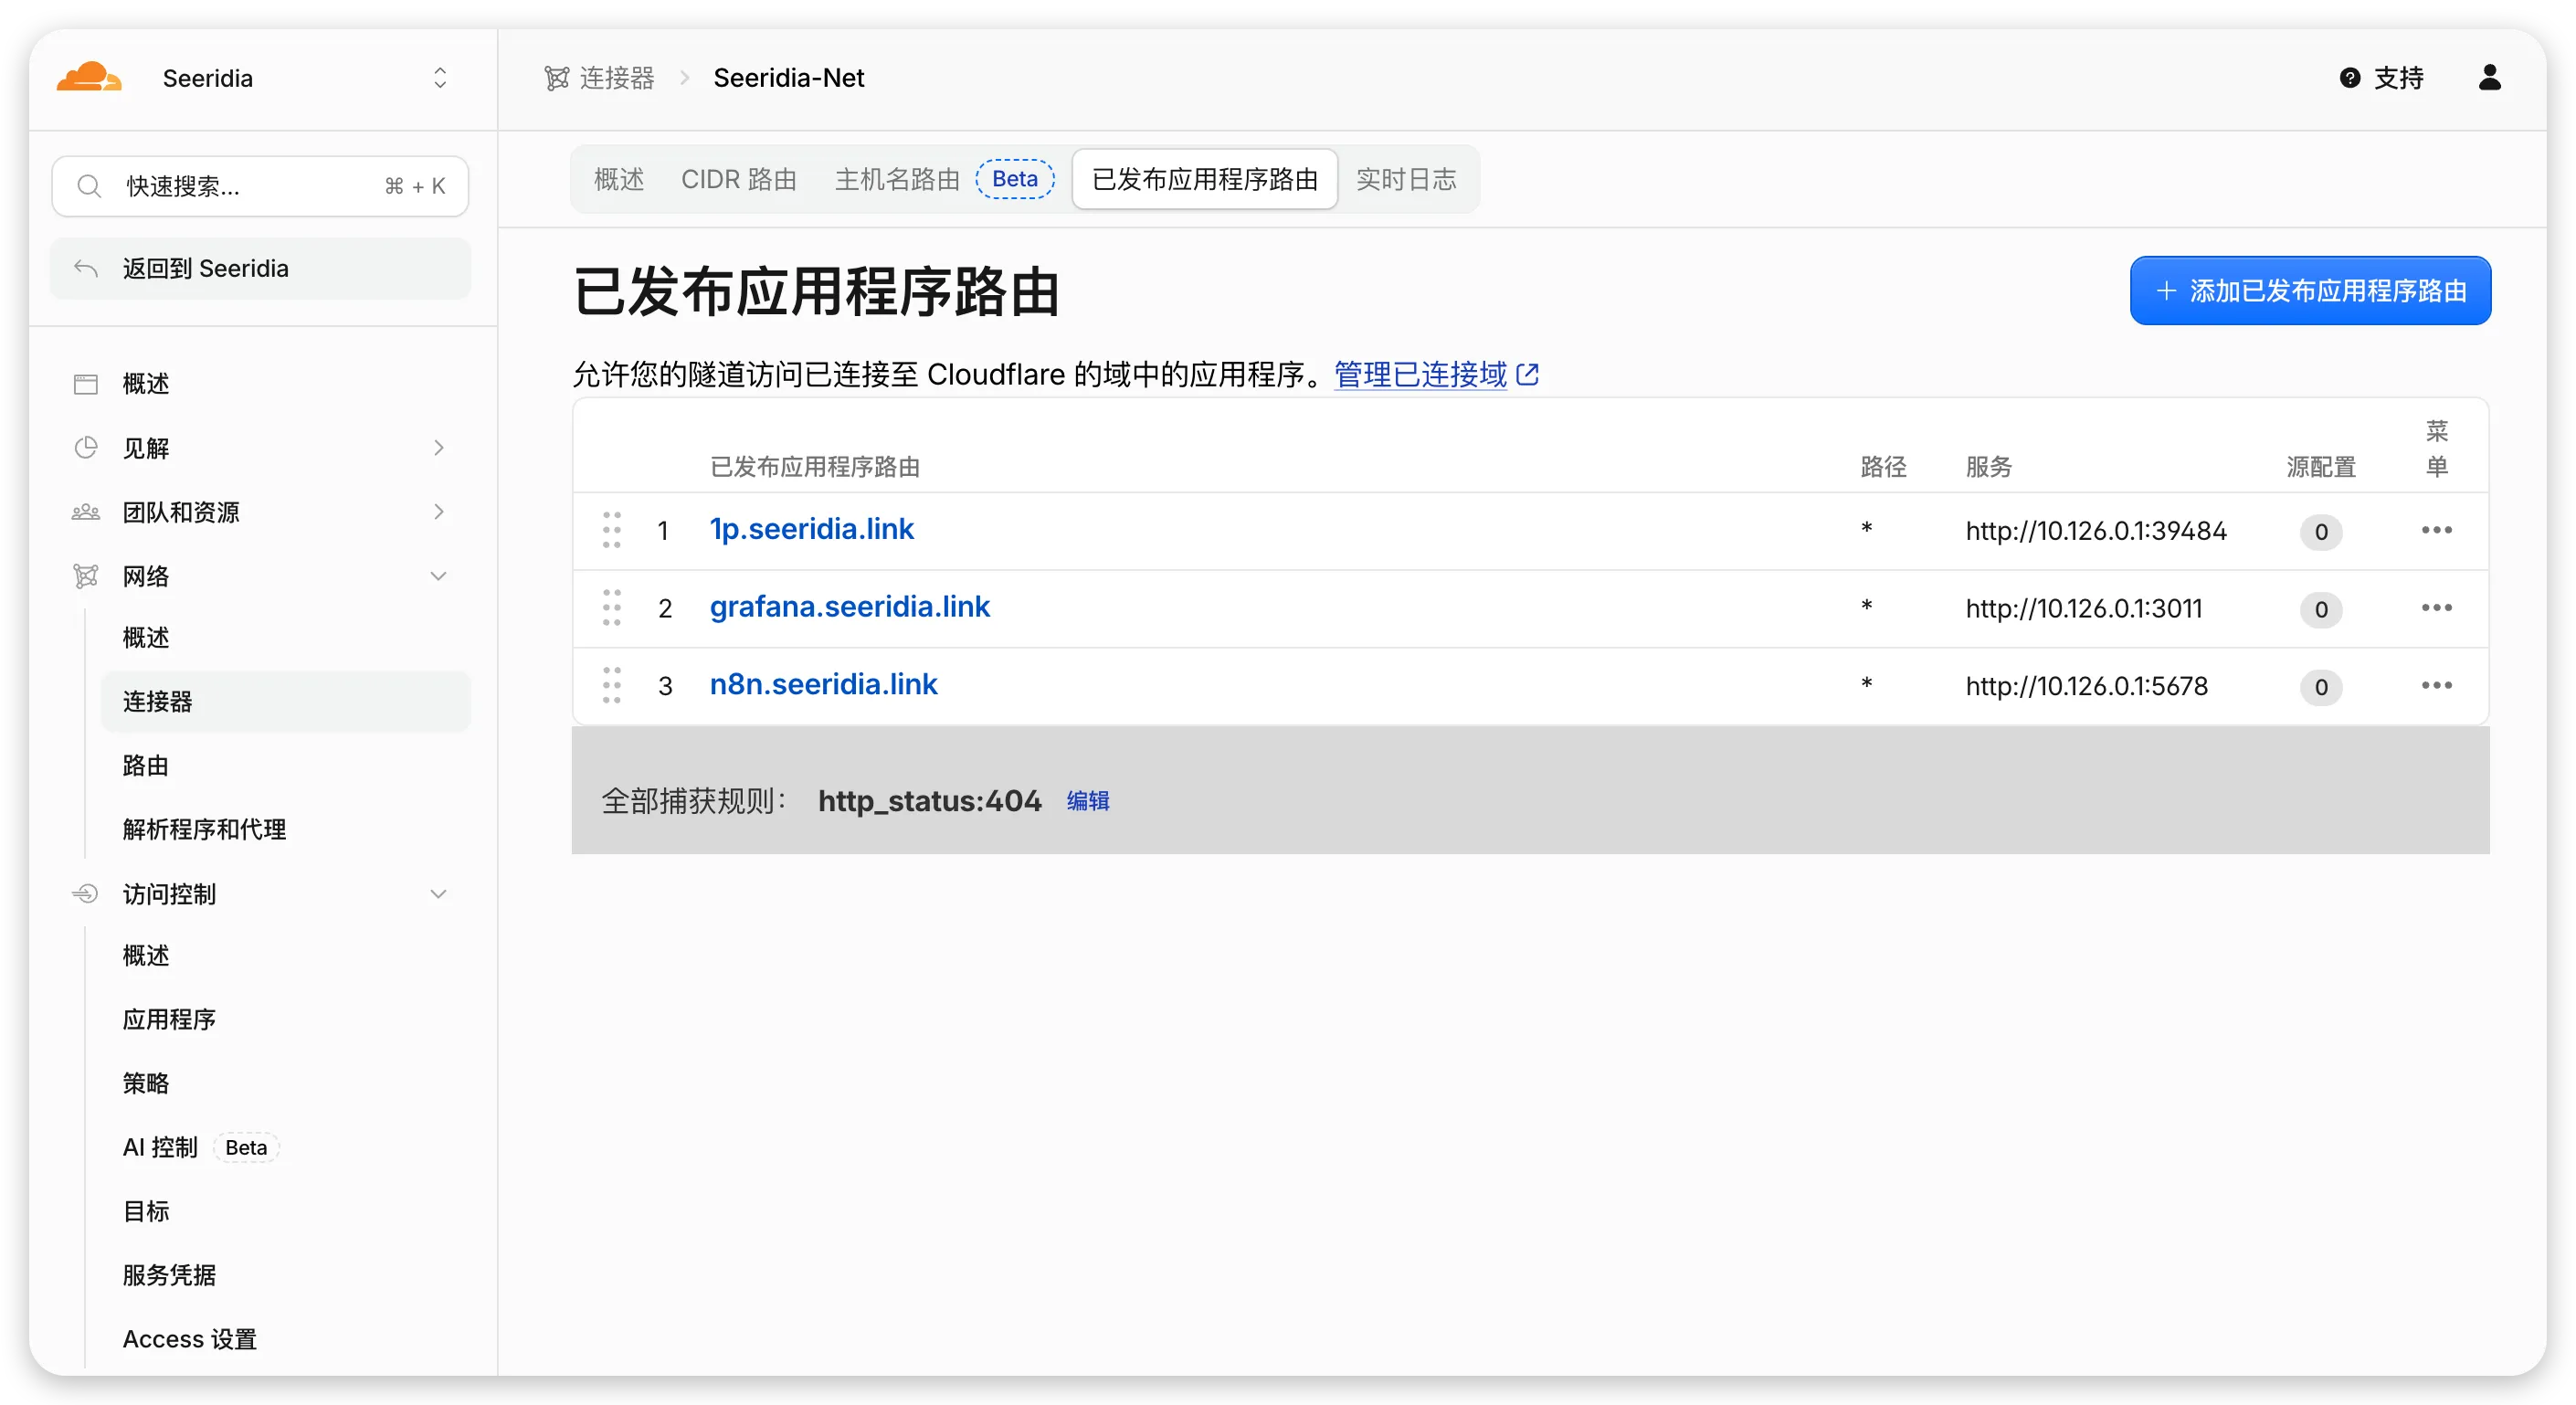
Task: Click the 路径 column header
Action: 1883,467
